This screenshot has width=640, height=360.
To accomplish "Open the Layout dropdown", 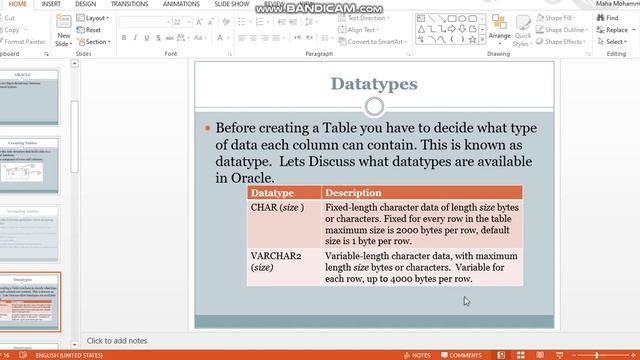I will click(93, 18).
